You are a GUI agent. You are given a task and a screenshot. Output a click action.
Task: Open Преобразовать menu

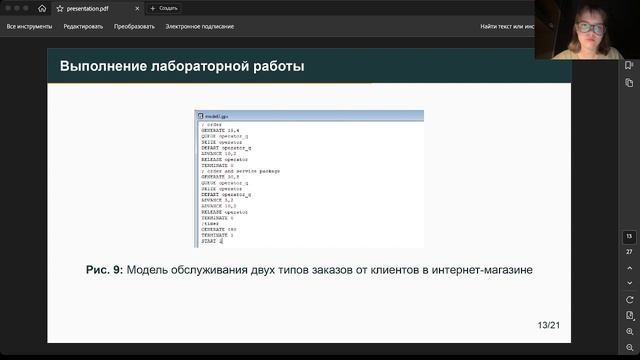click(x=134, y=27)
